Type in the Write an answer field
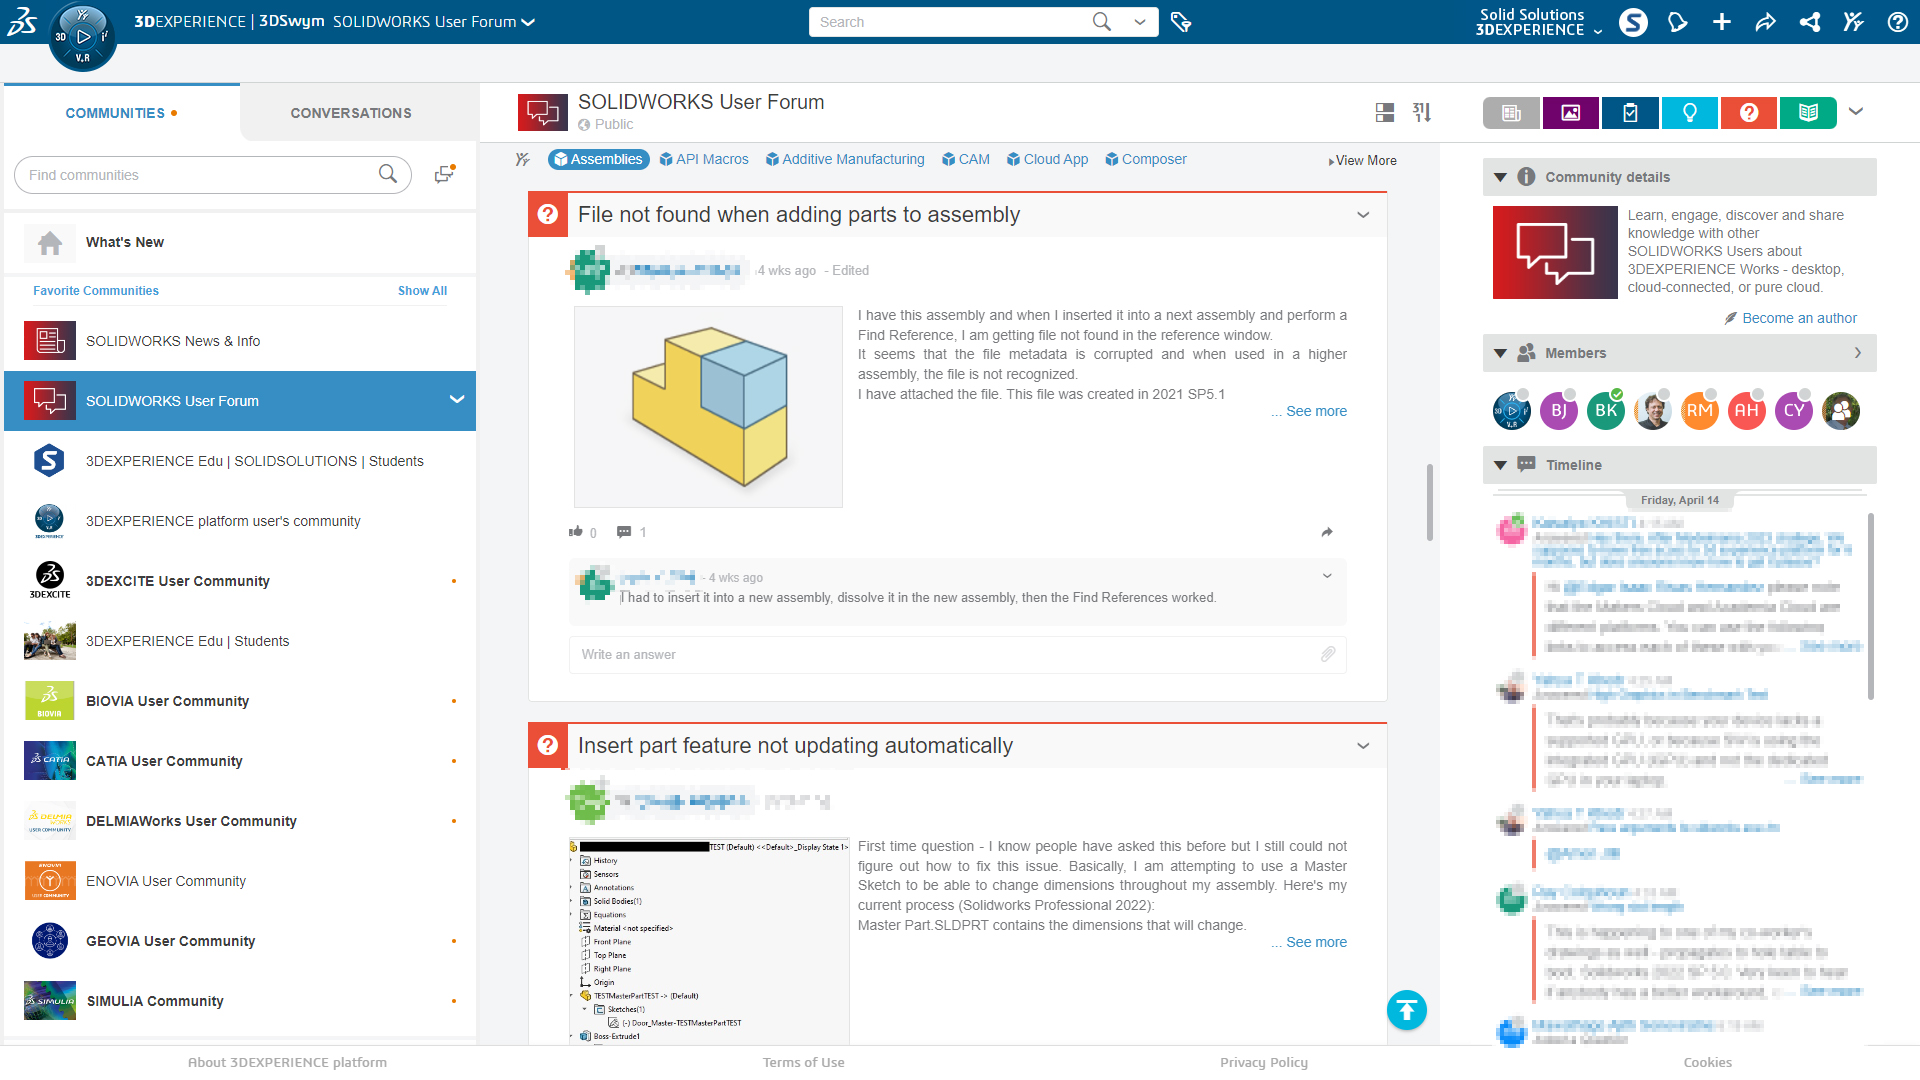Viewport: 1920px width, 1080px height. [900, 655]
